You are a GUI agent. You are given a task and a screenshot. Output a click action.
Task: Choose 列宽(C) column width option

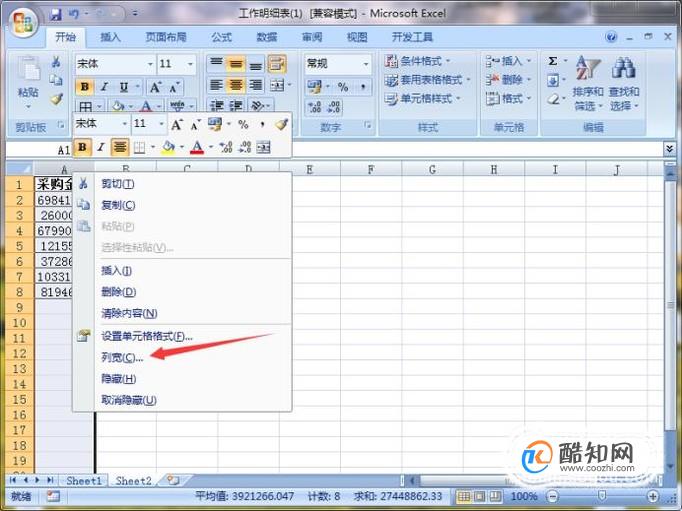(x=182, y=357)
